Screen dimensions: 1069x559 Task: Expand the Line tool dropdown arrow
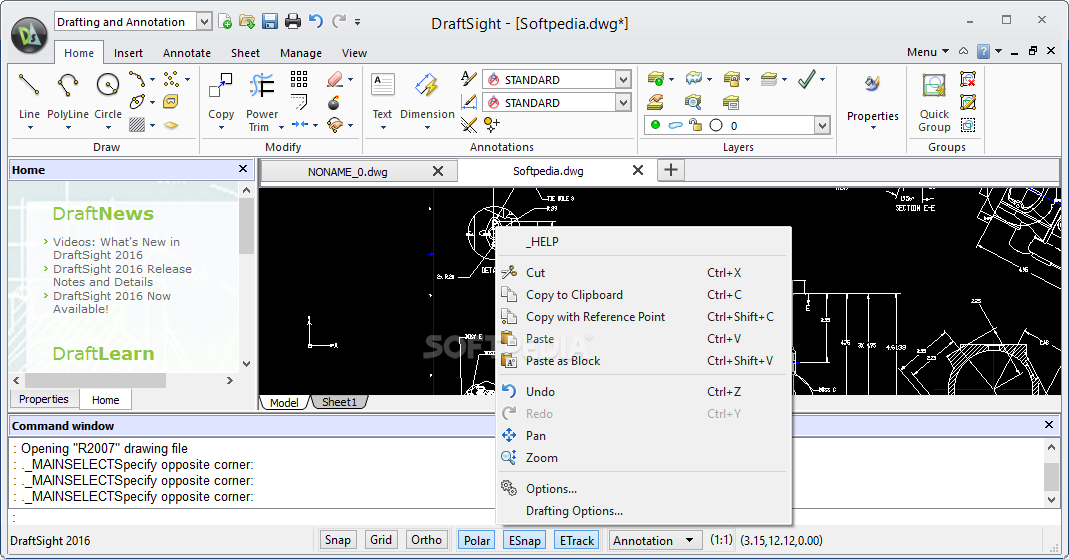click(29, 127)
